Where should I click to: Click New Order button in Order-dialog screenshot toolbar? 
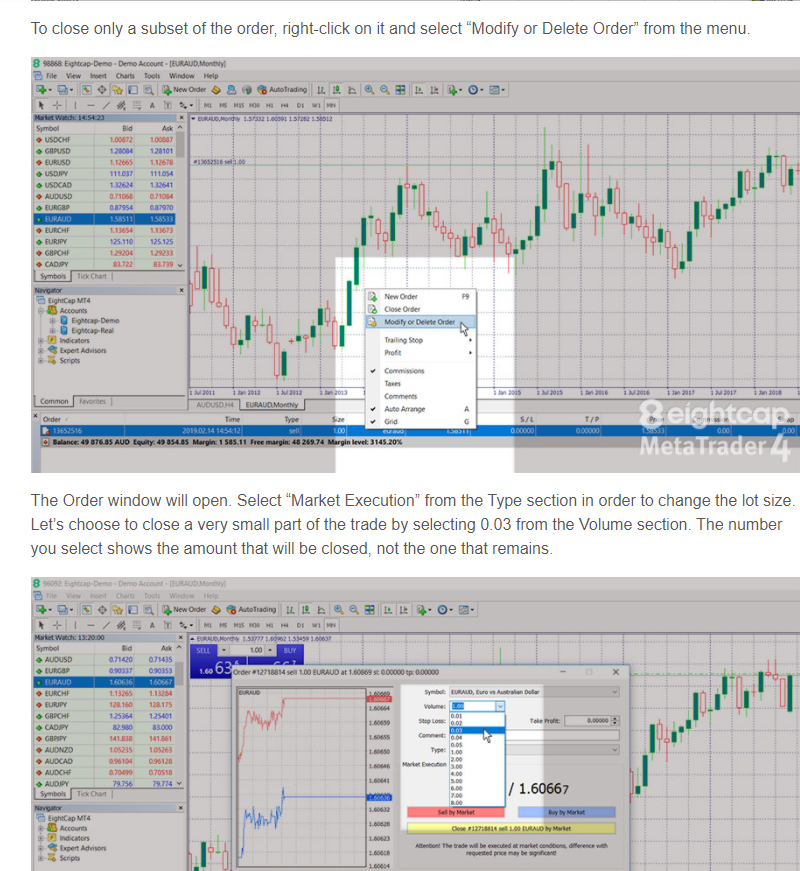tap(184, 609)
